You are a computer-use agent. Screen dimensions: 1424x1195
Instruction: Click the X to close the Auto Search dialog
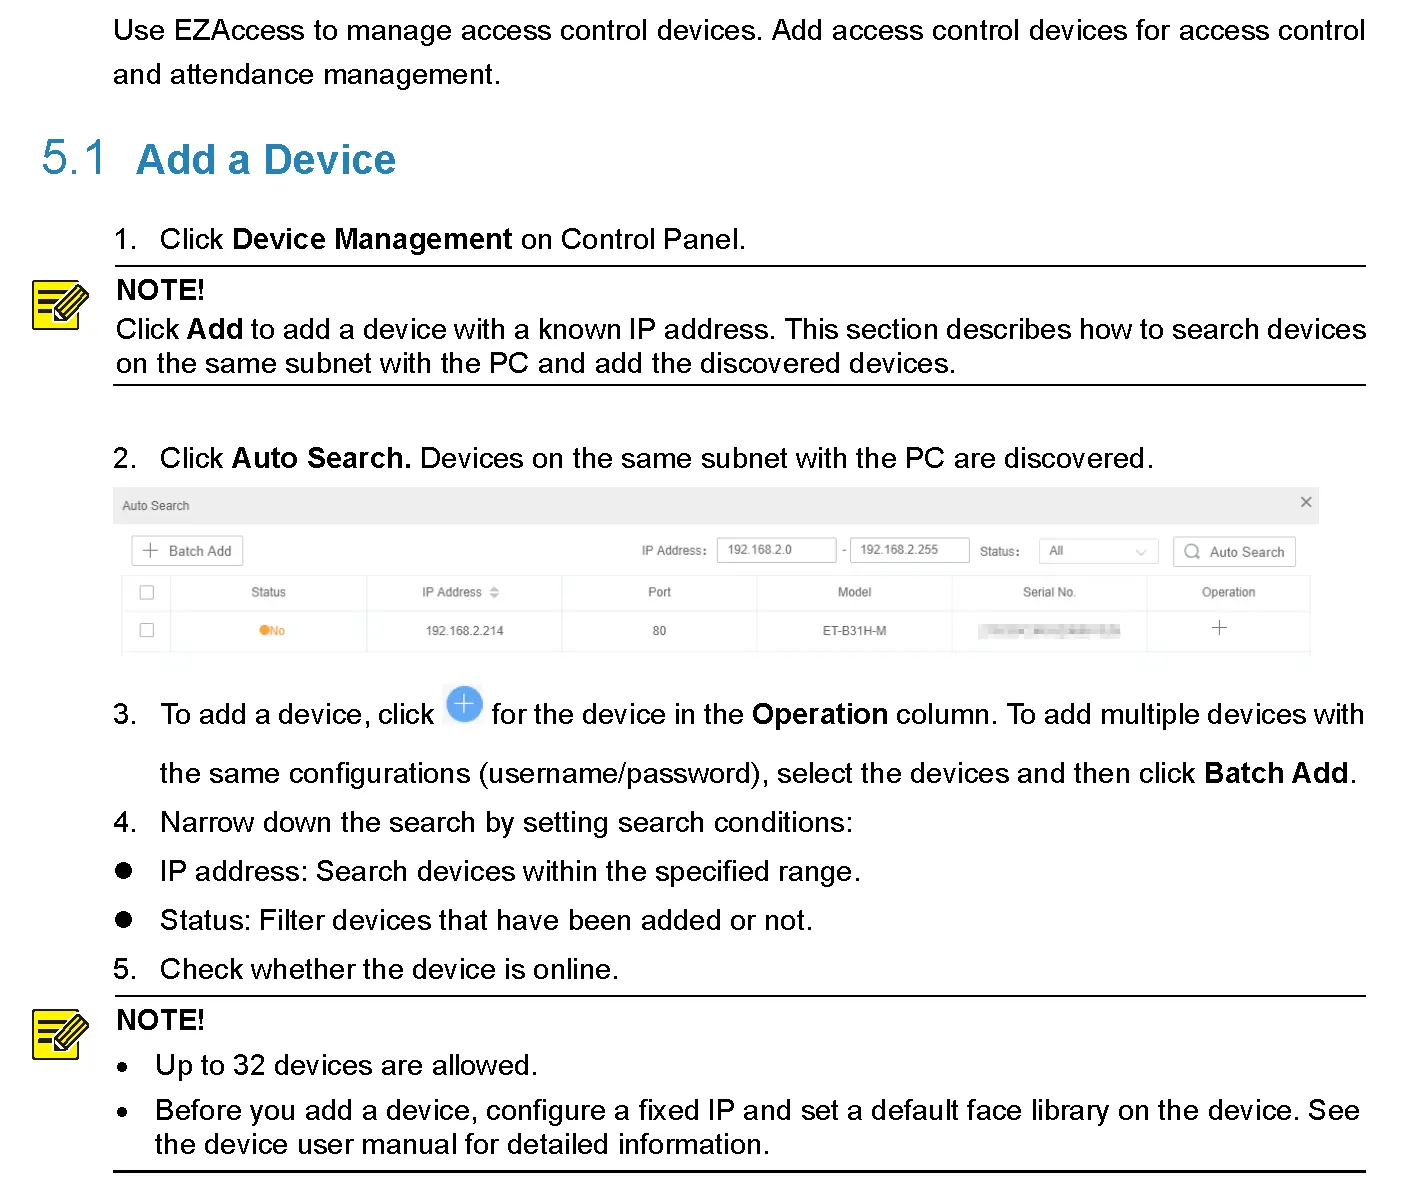1306,502
